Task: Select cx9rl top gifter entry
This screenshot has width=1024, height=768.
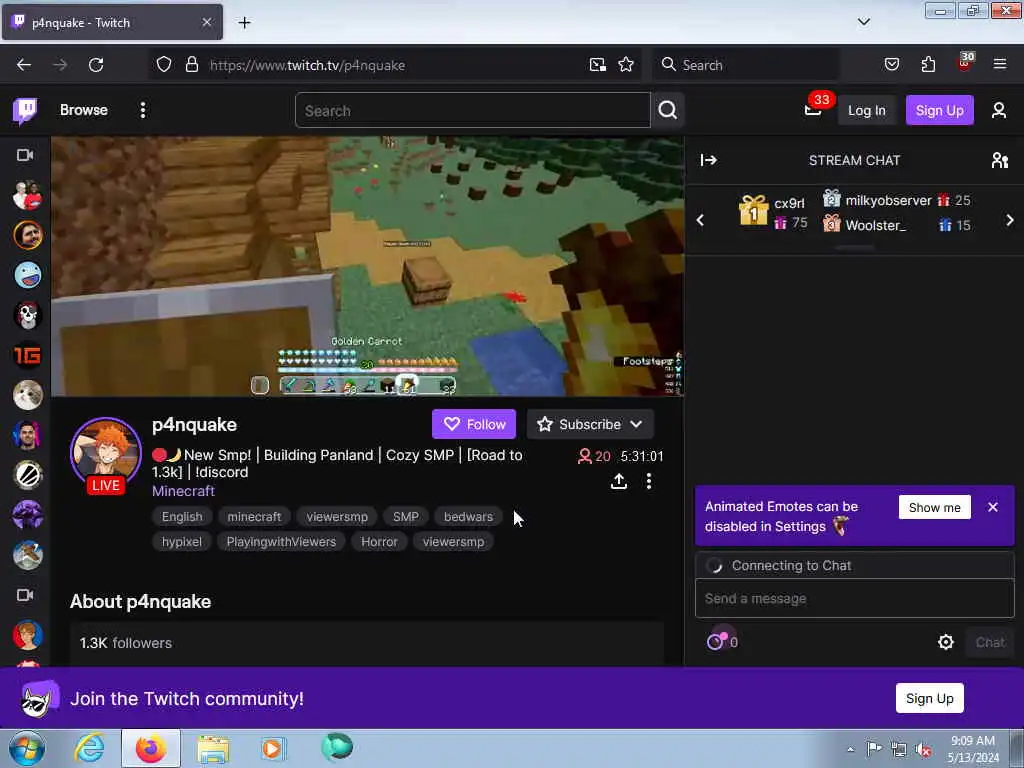Action: 773,212
